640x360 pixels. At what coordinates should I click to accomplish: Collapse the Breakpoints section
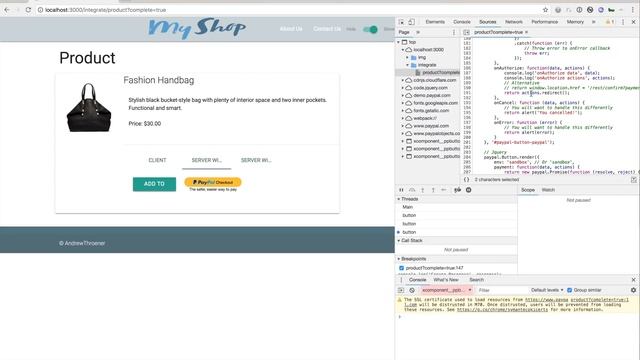[399, 259]
